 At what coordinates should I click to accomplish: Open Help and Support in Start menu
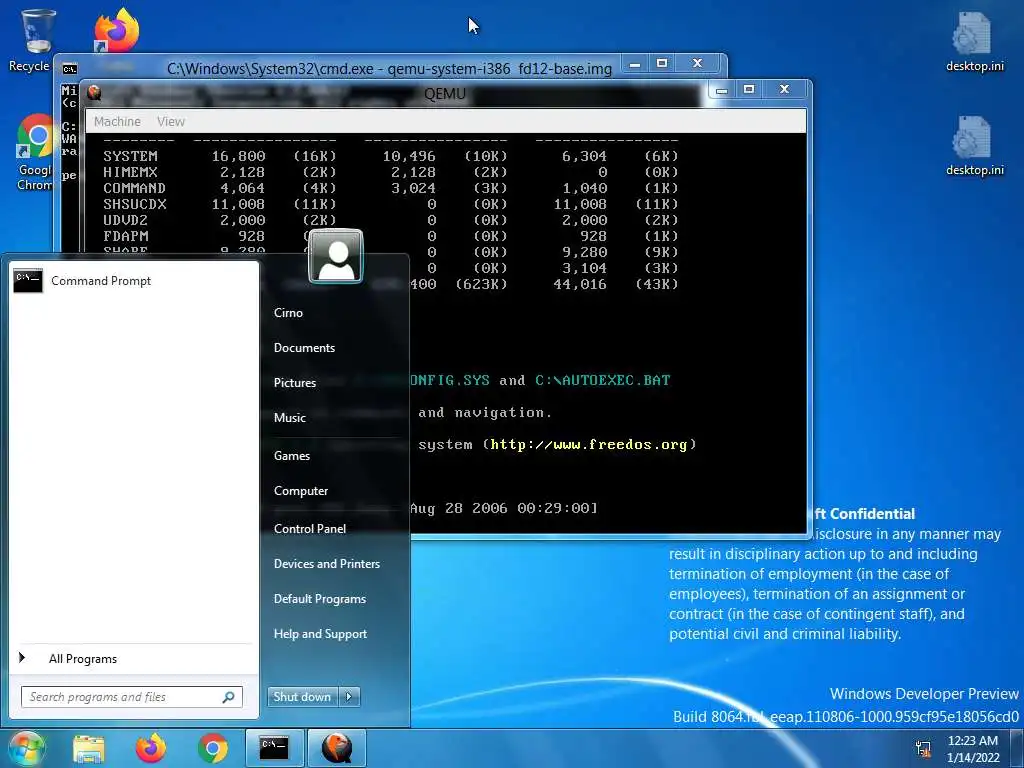(x=320, y=634)
